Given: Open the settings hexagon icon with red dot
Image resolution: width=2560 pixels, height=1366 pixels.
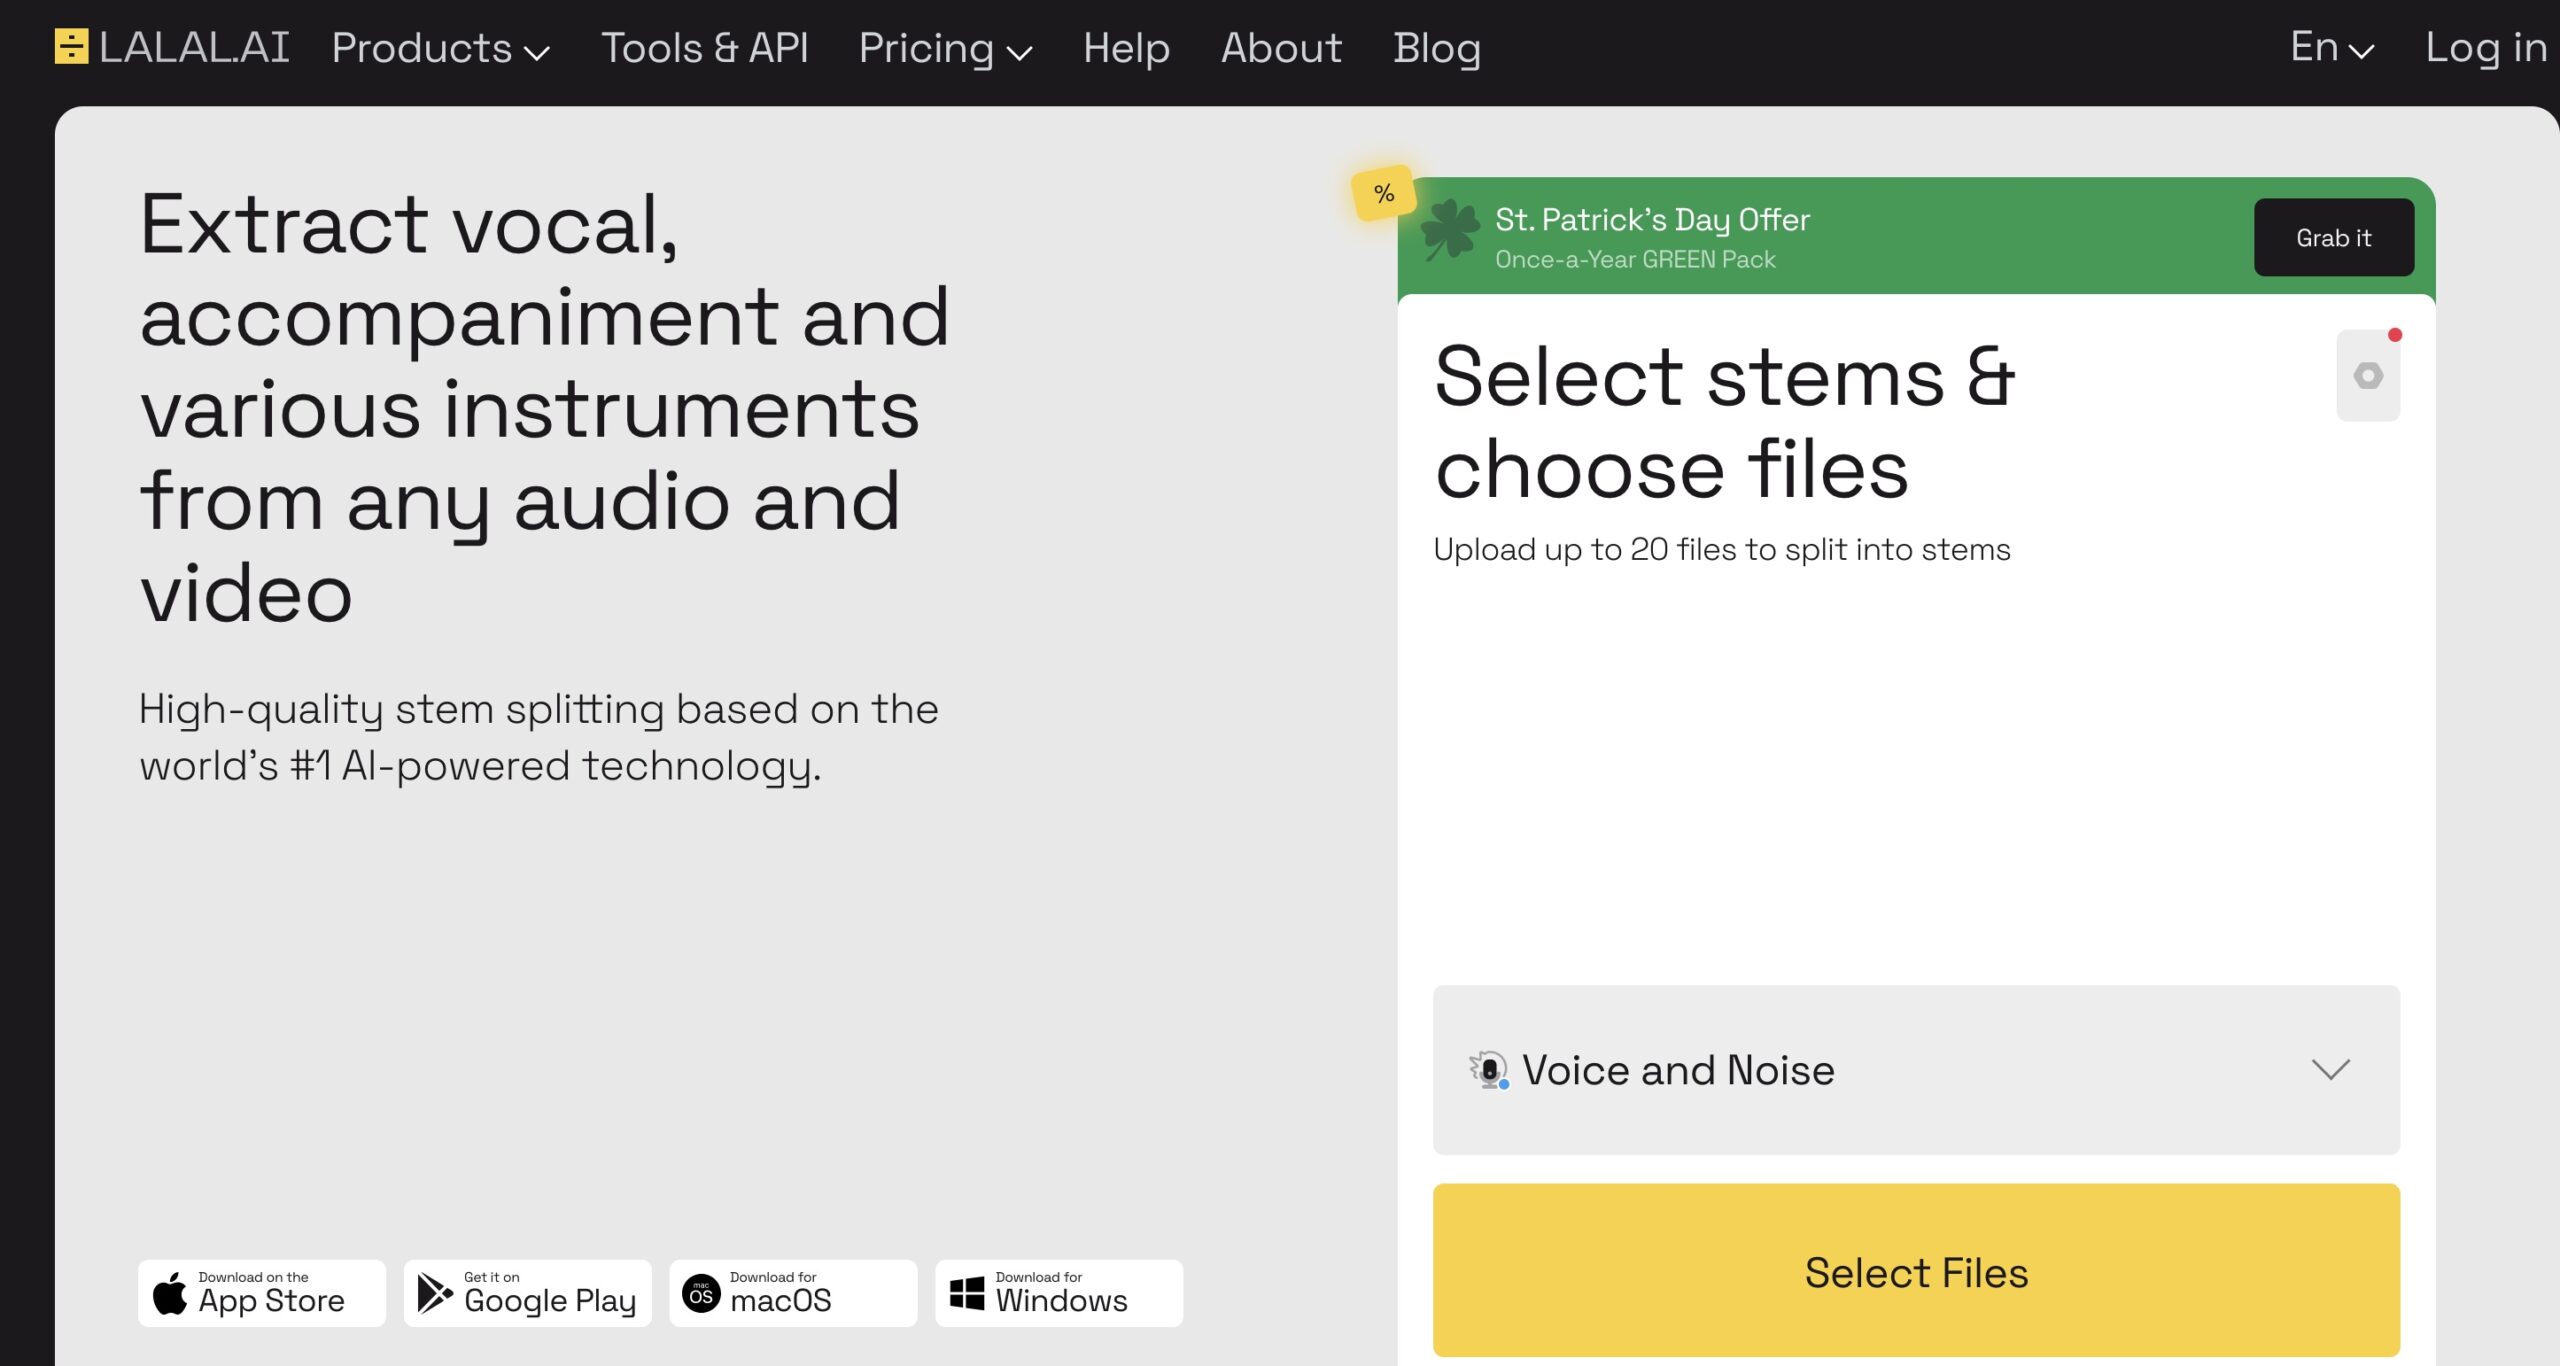Looking at the screenshot, I should pyautogui.click(x=2367, y=376).
